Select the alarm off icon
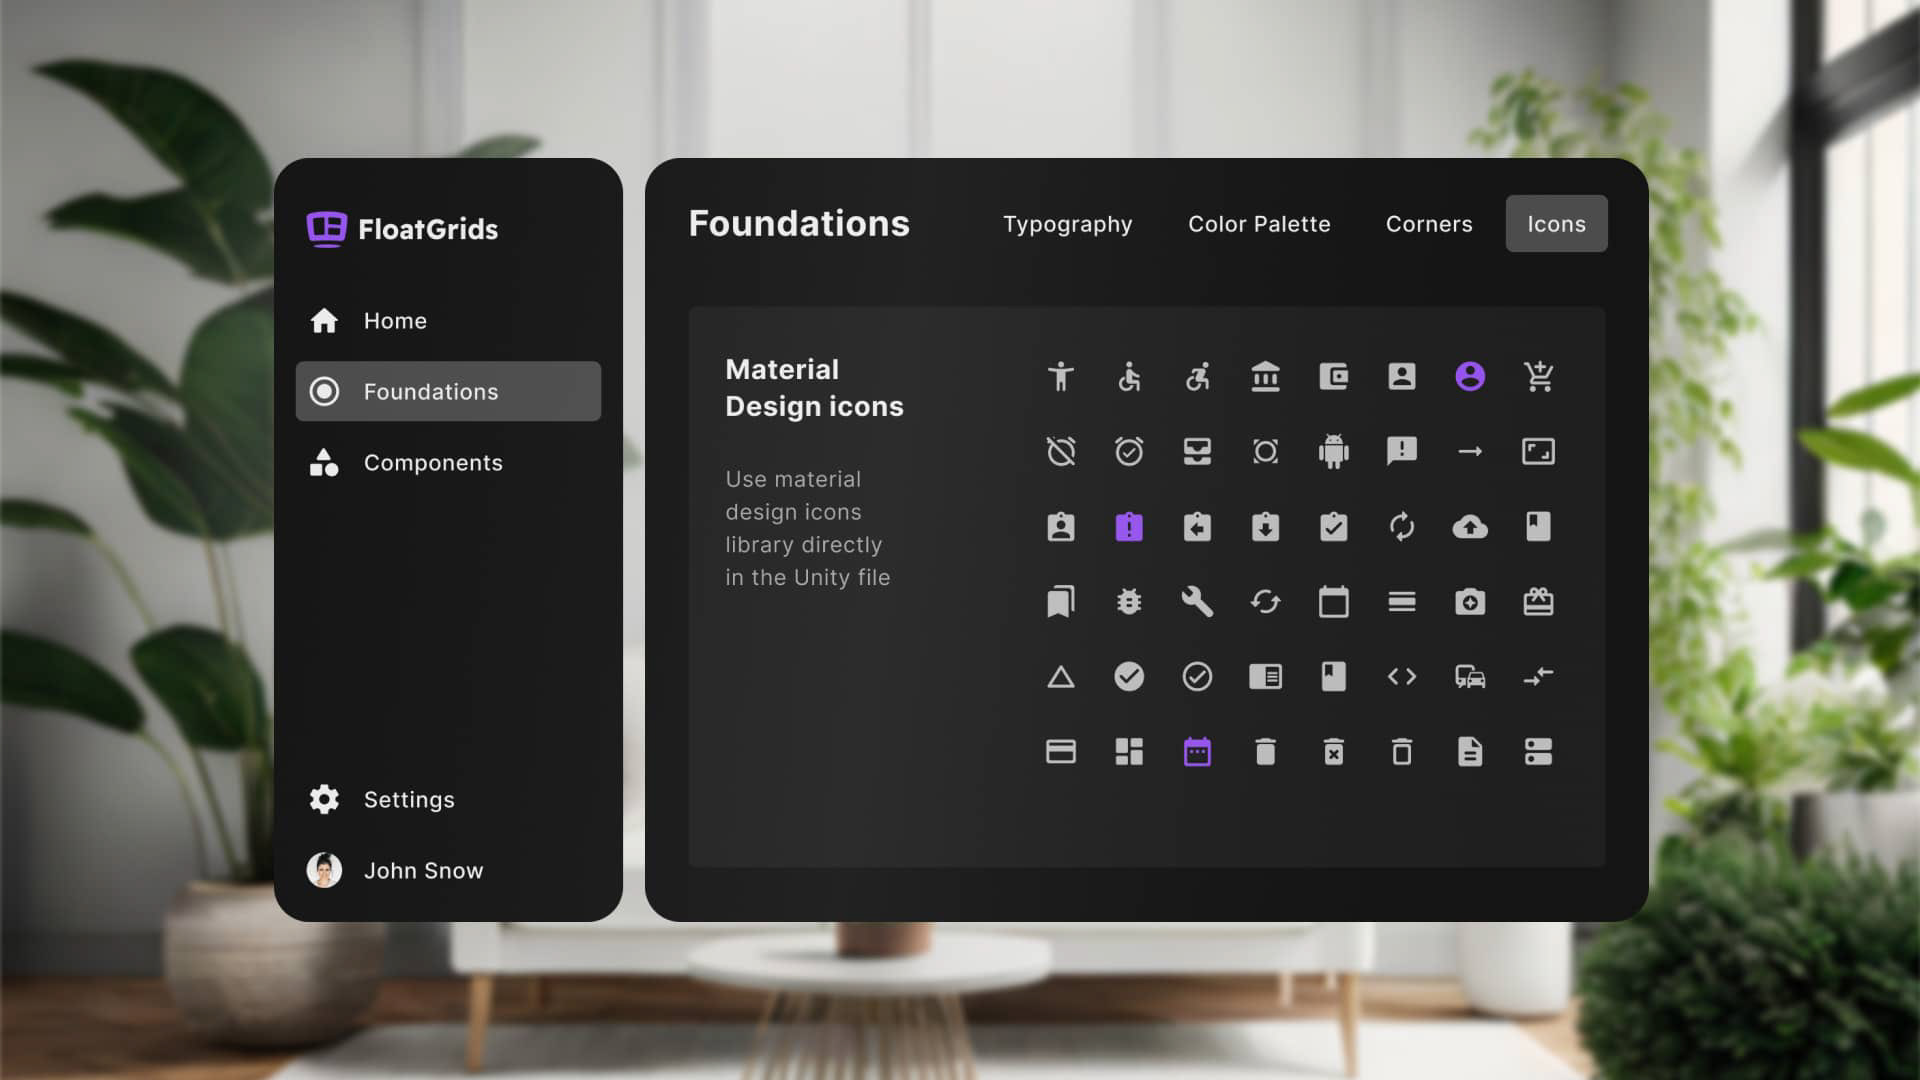The width and height of the screenshot is (1920, 1080). 1061,451
